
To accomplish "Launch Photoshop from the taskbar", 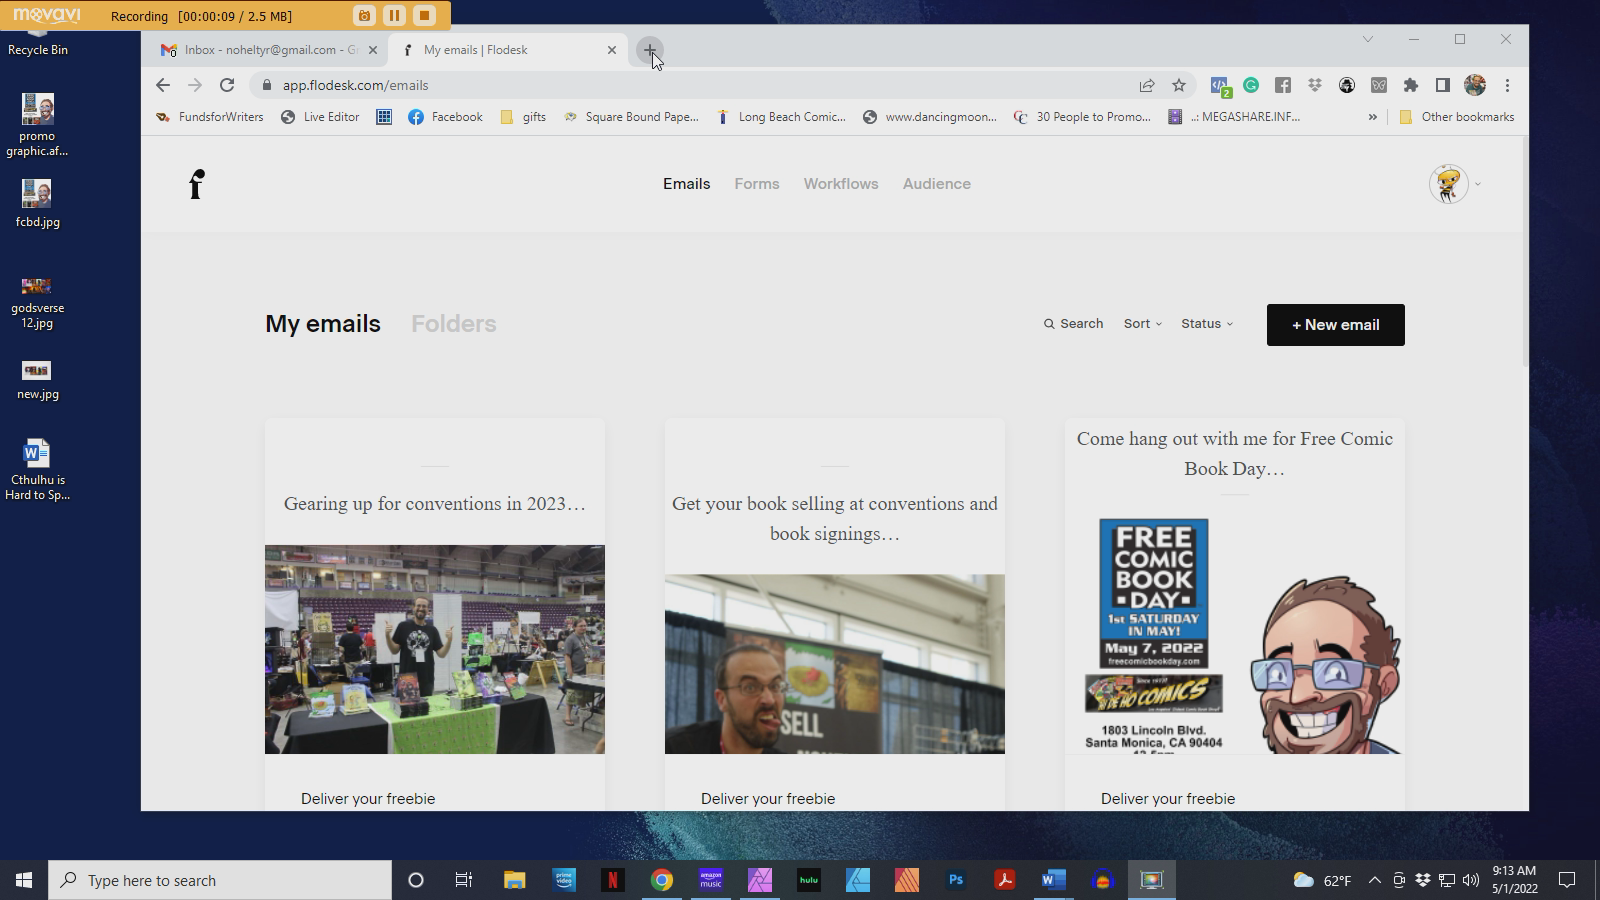I will 956,881.
